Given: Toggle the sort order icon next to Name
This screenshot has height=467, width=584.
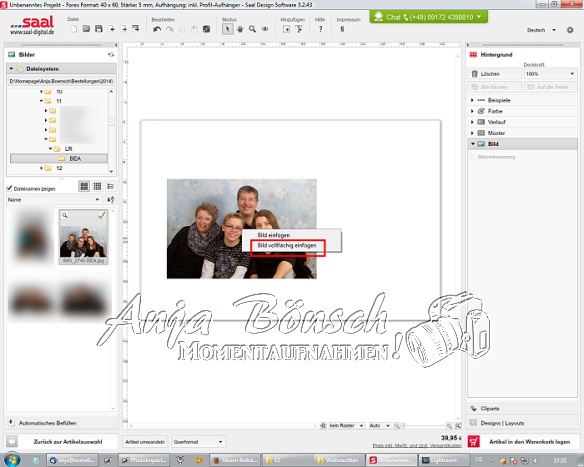Looking at the screenshot, I should 111,200.
